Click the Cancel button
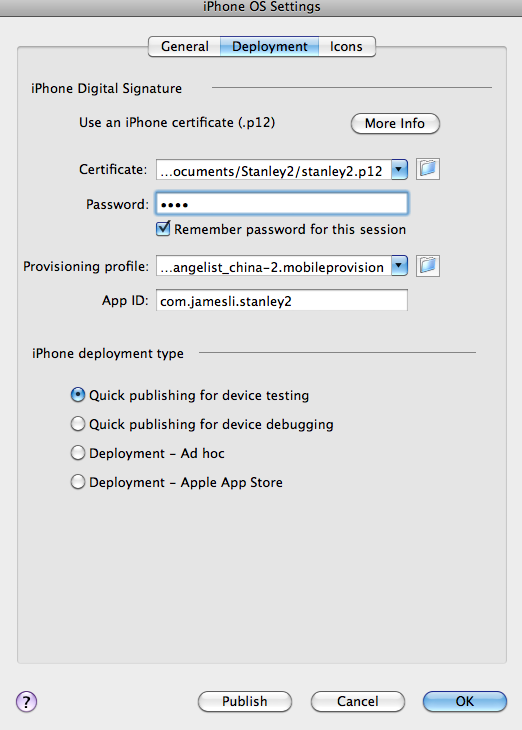 (x=358, y=701)
